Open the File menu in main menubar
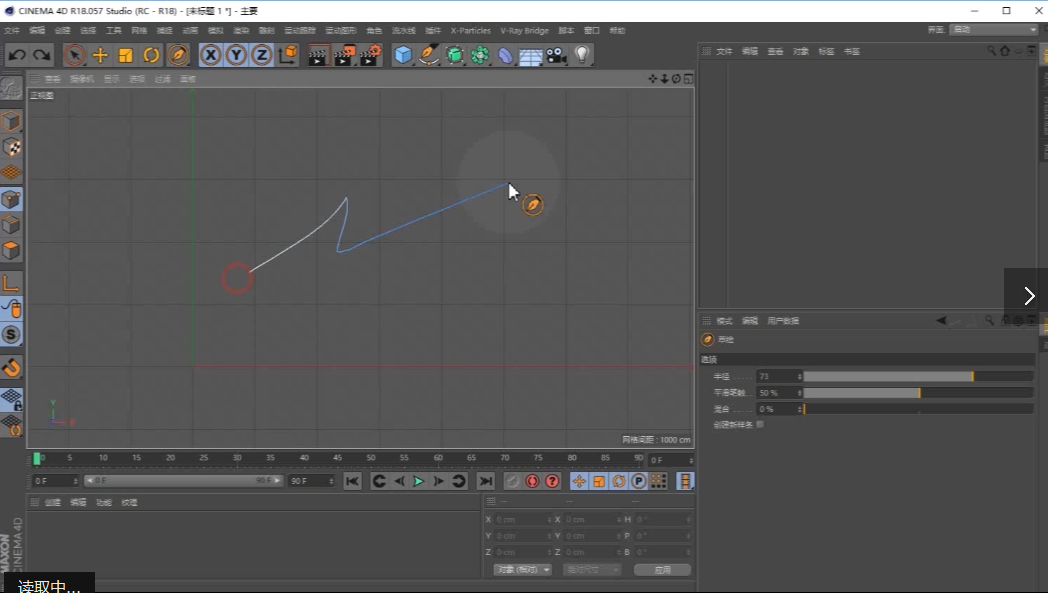The image size is (1048, 593). click(x=12, y=31)
